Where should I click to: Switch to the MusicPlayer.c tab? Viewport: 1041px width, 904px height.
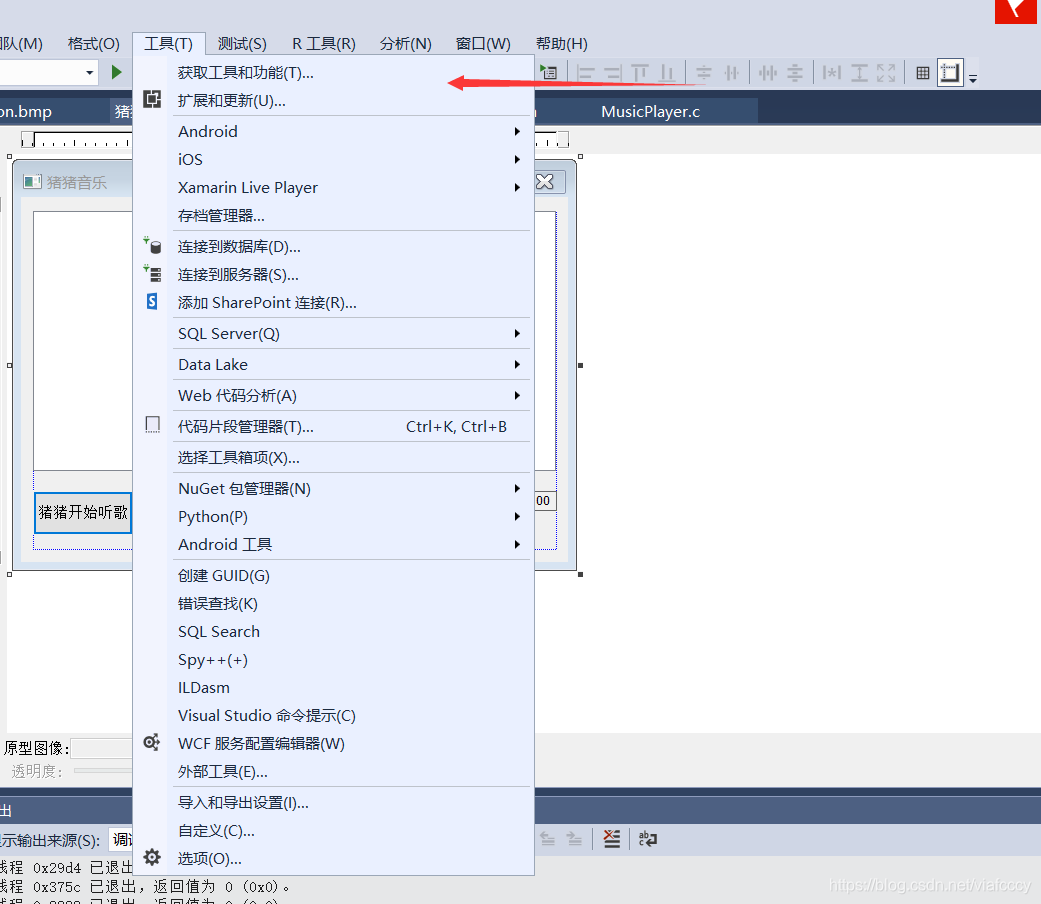pos(651,112)
